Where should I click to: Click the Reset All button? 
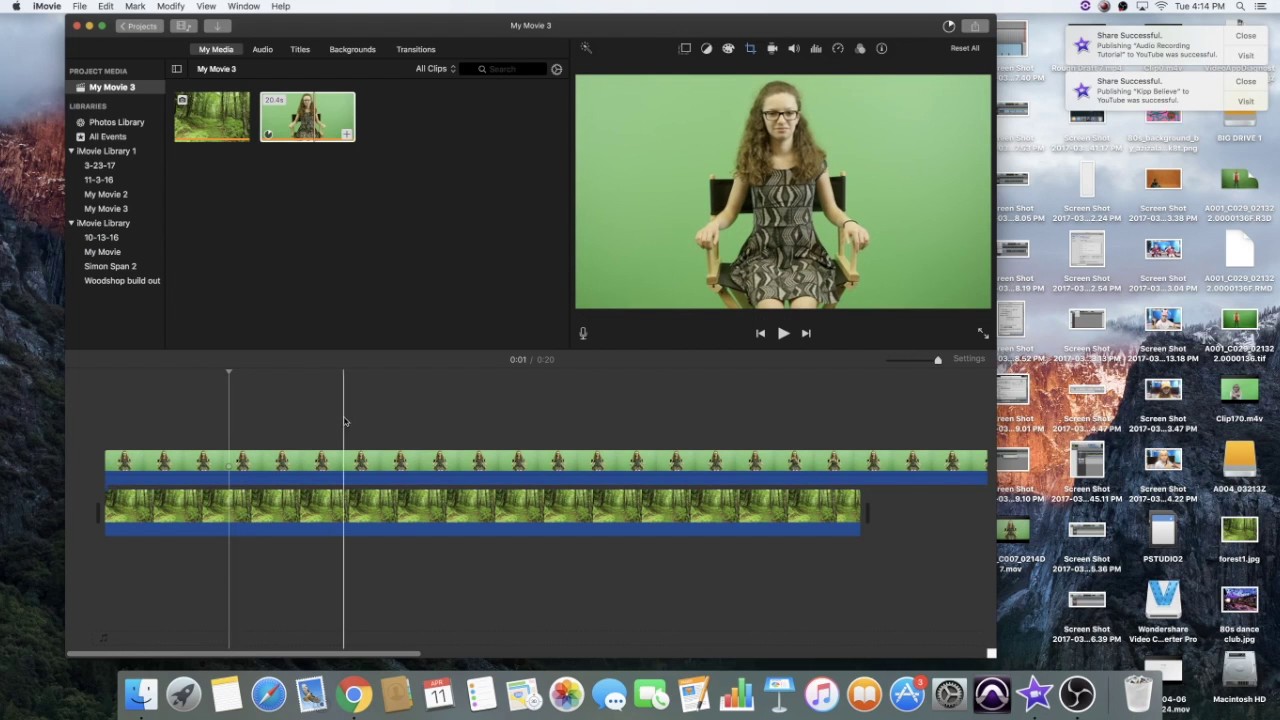point(965,48)
